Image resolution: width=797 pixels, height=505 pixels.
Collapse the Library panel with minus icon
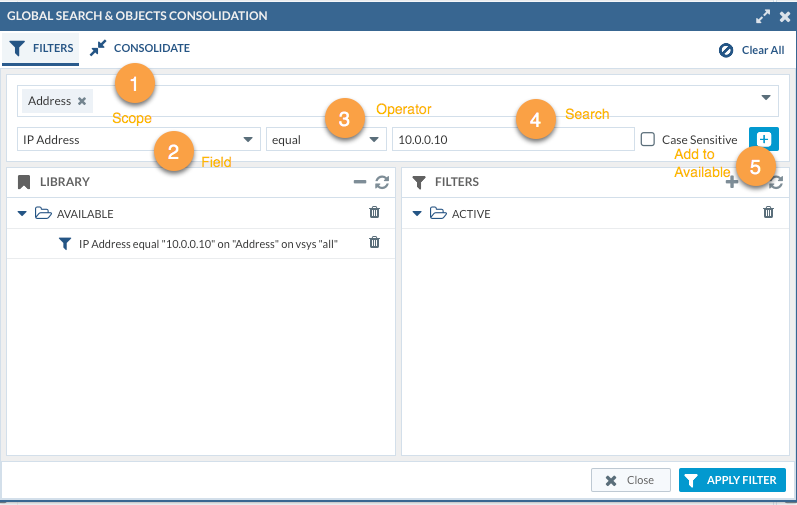(360, 182)
